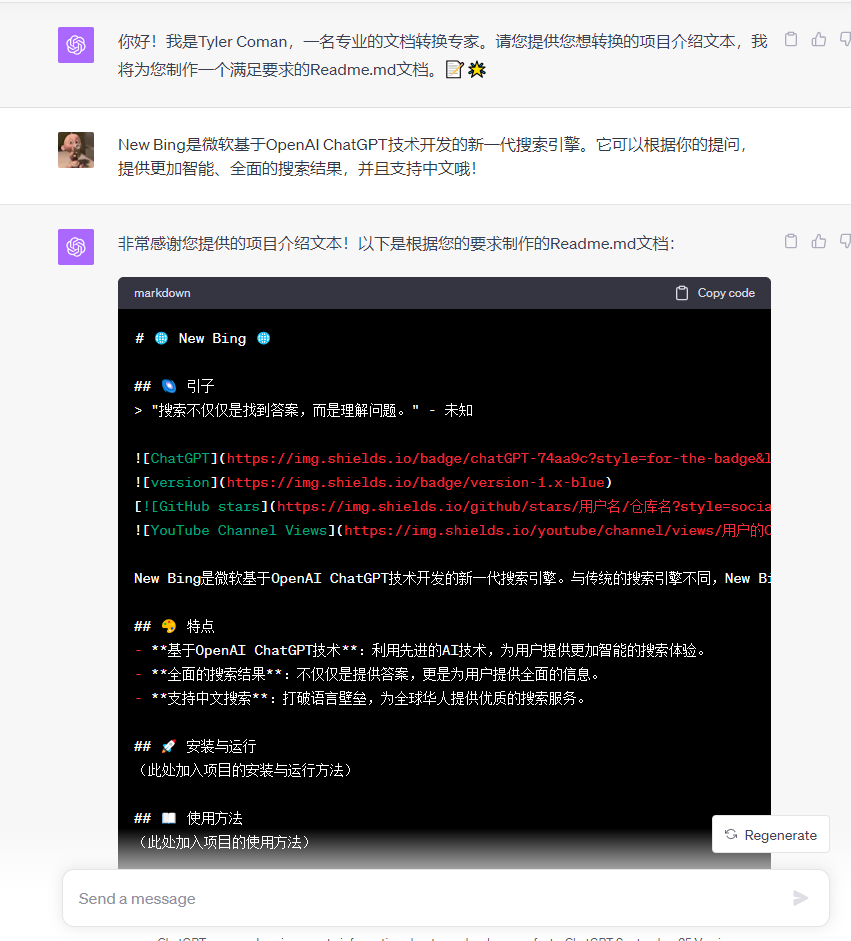Click the Send a message input field

tap(445, 898)
